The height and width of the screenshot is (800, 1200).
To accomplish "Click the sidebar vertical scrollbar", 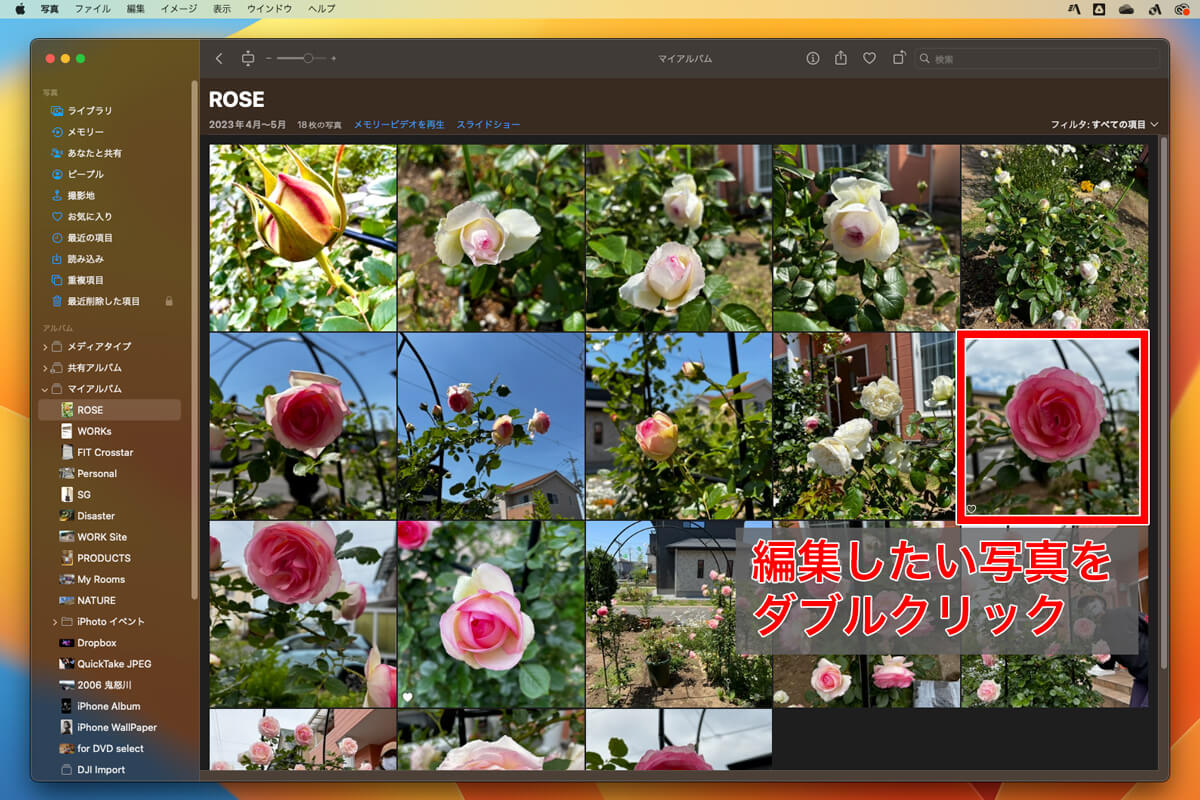I will 193,340.
